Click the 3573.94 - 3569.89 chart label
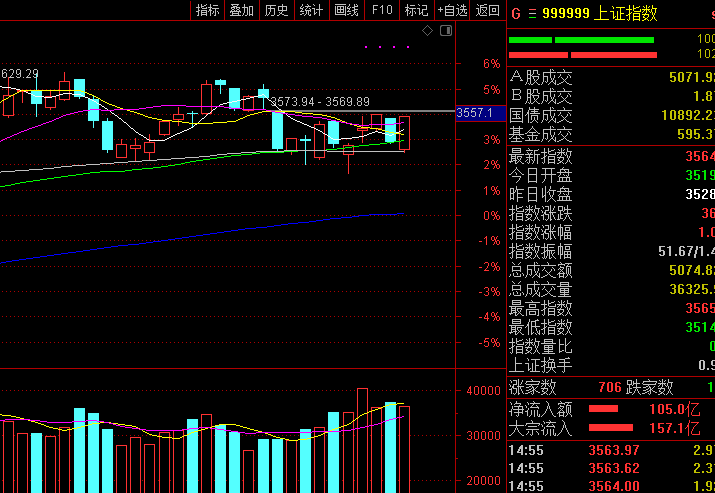The height and width of the screenshot is (493, 715). coord(320,102)
